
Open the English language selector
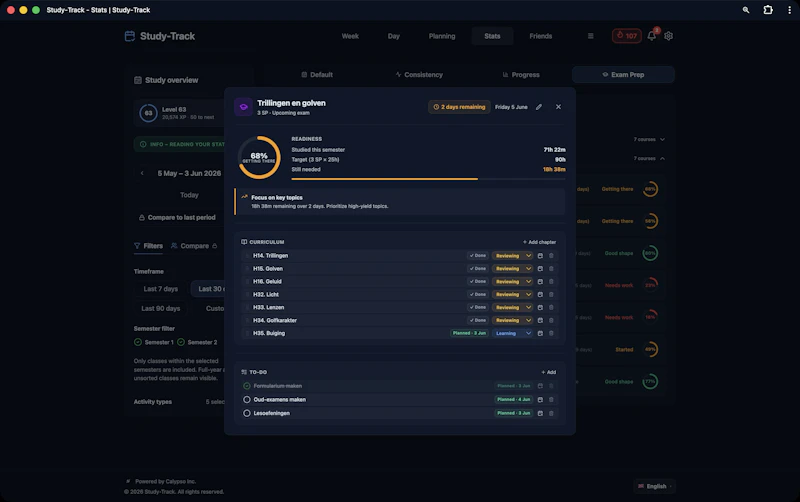[655, 486]
